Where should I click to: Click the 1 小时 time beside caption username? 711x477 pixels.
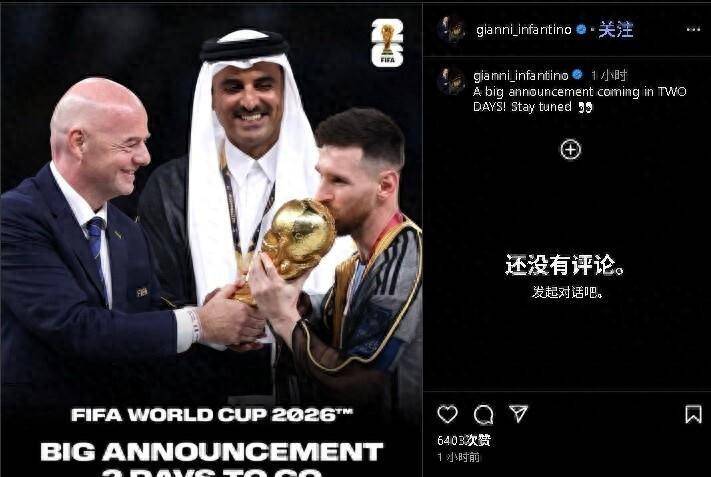(x=609, y=75)
